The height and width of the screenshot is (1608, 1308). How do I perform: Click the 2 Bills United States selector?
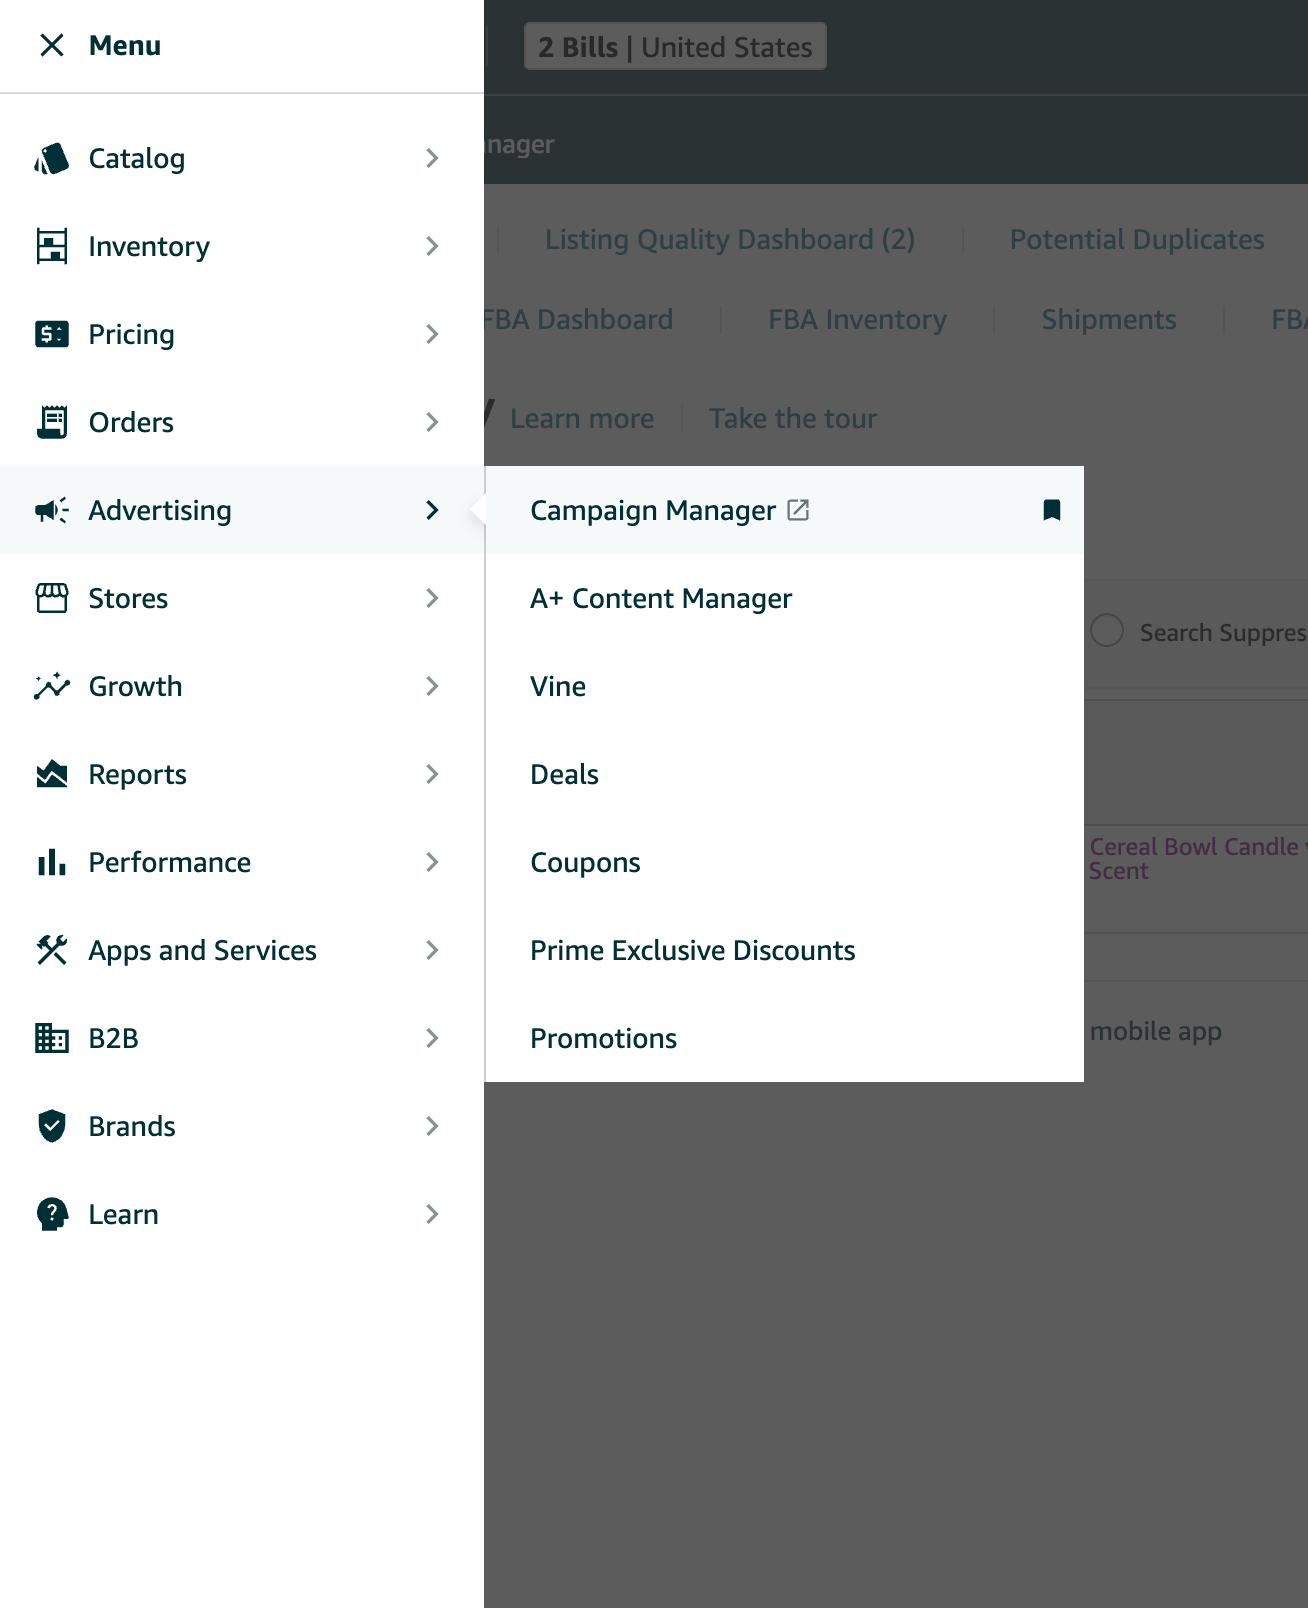tap(675, 47)
